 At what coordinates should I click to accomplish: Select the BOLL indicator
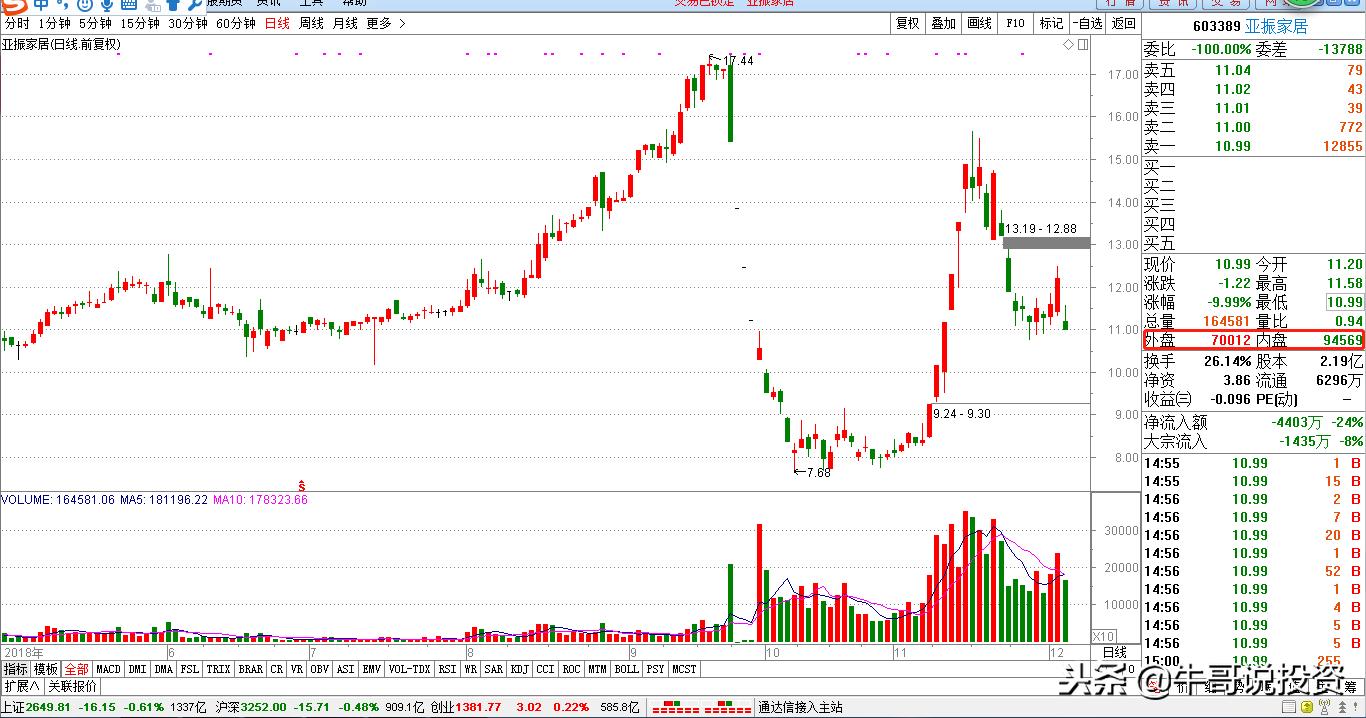[626, 669]
